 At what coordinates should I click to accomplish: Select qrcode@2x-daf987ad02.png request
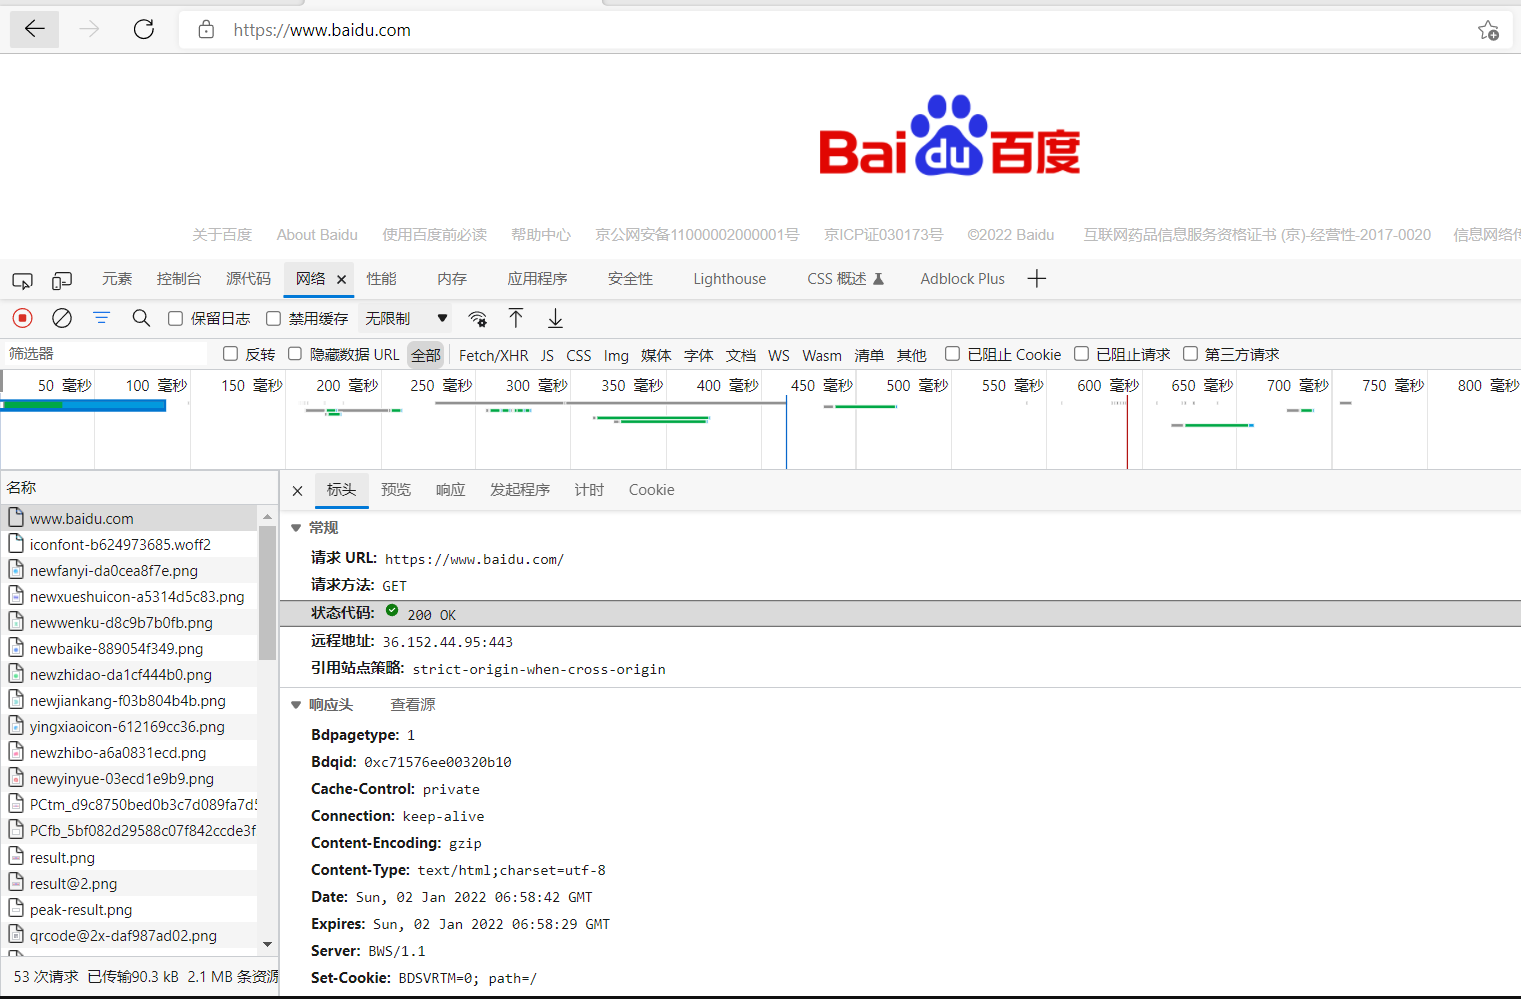pyautogui.click(x=130, y=935)
